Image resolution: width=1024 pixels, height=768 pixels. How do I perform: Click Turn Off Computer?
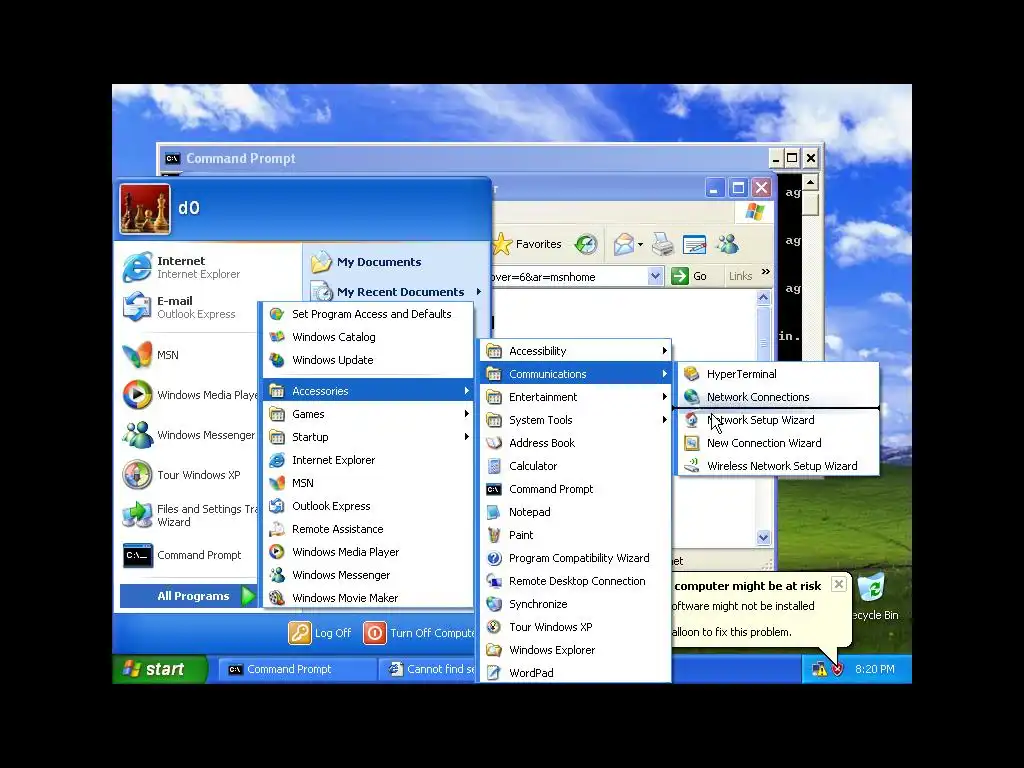(x=419, y=633)
